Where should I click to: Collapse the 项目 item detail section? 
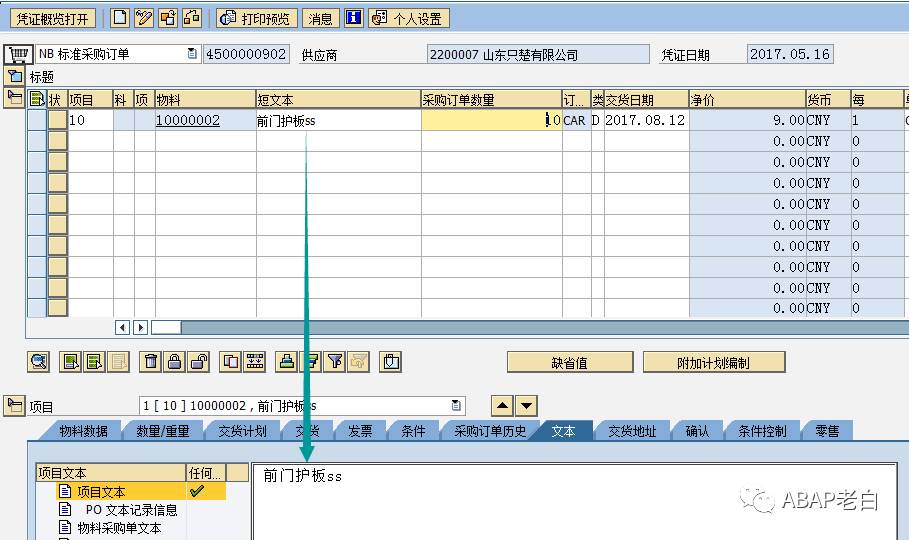pyautogui.click(x=14, y=405)
